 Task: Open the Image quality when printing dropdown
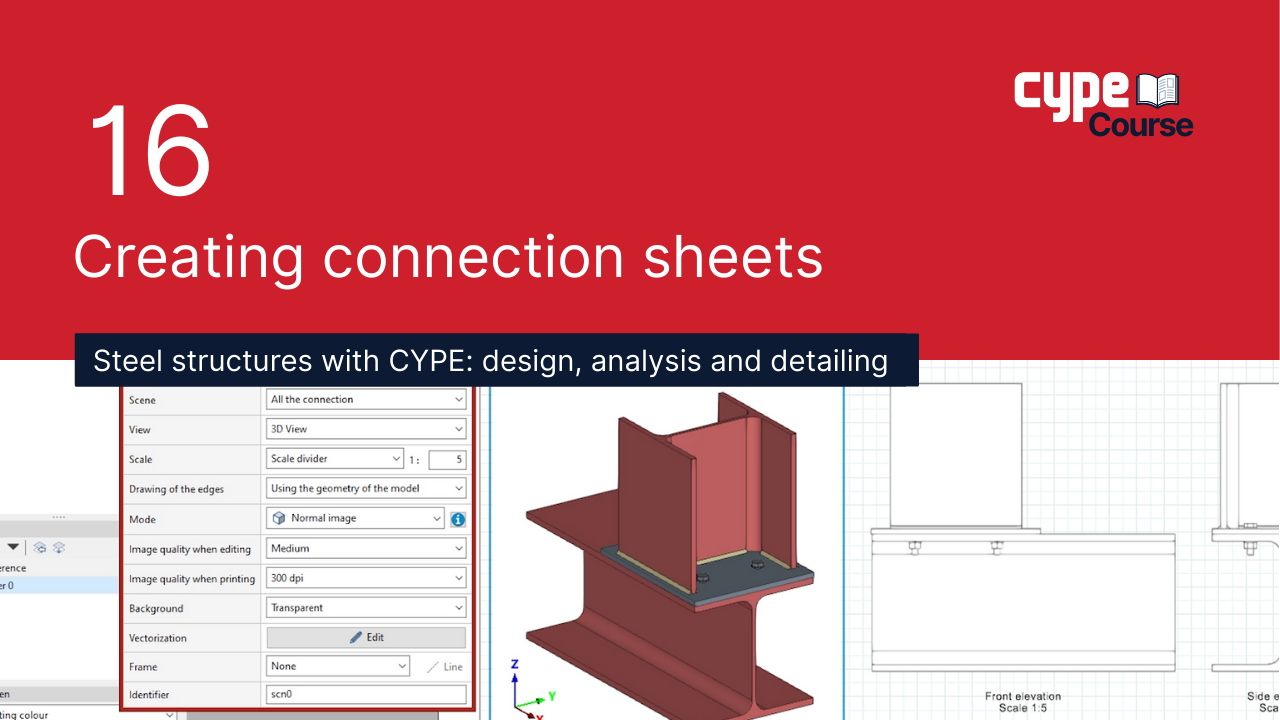367,578
